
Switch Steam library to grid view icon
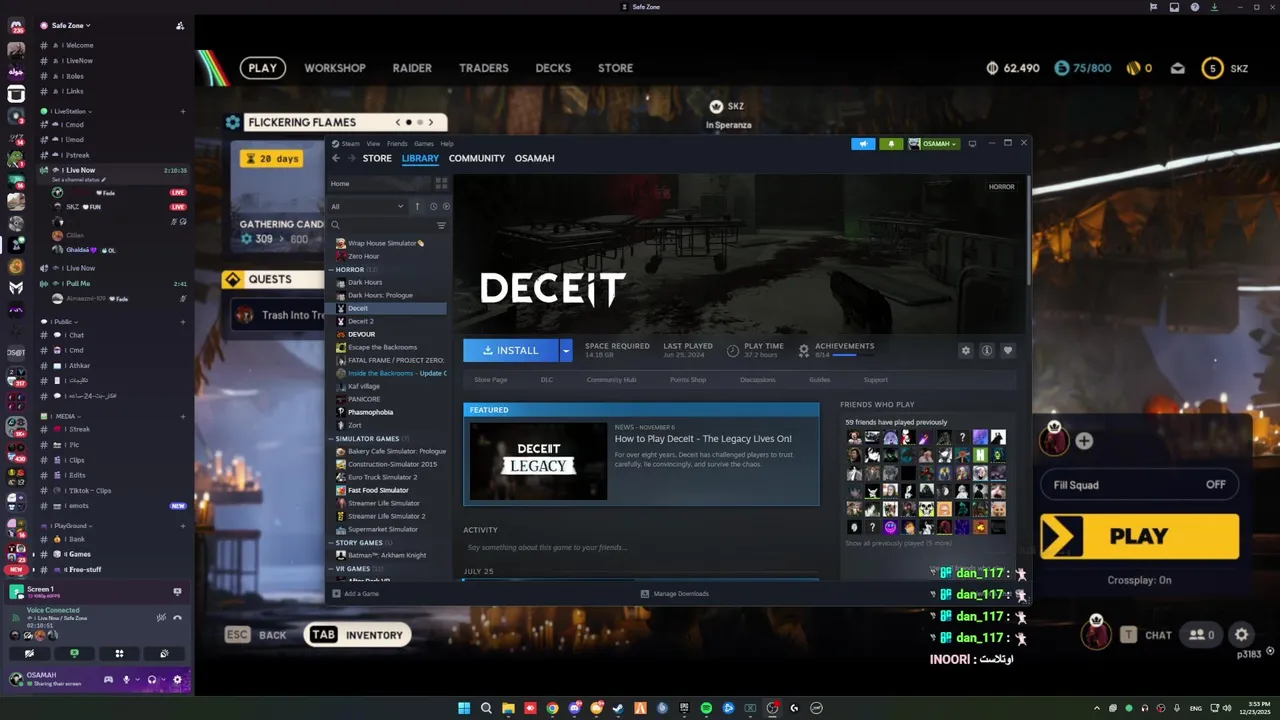coord(441,184)
